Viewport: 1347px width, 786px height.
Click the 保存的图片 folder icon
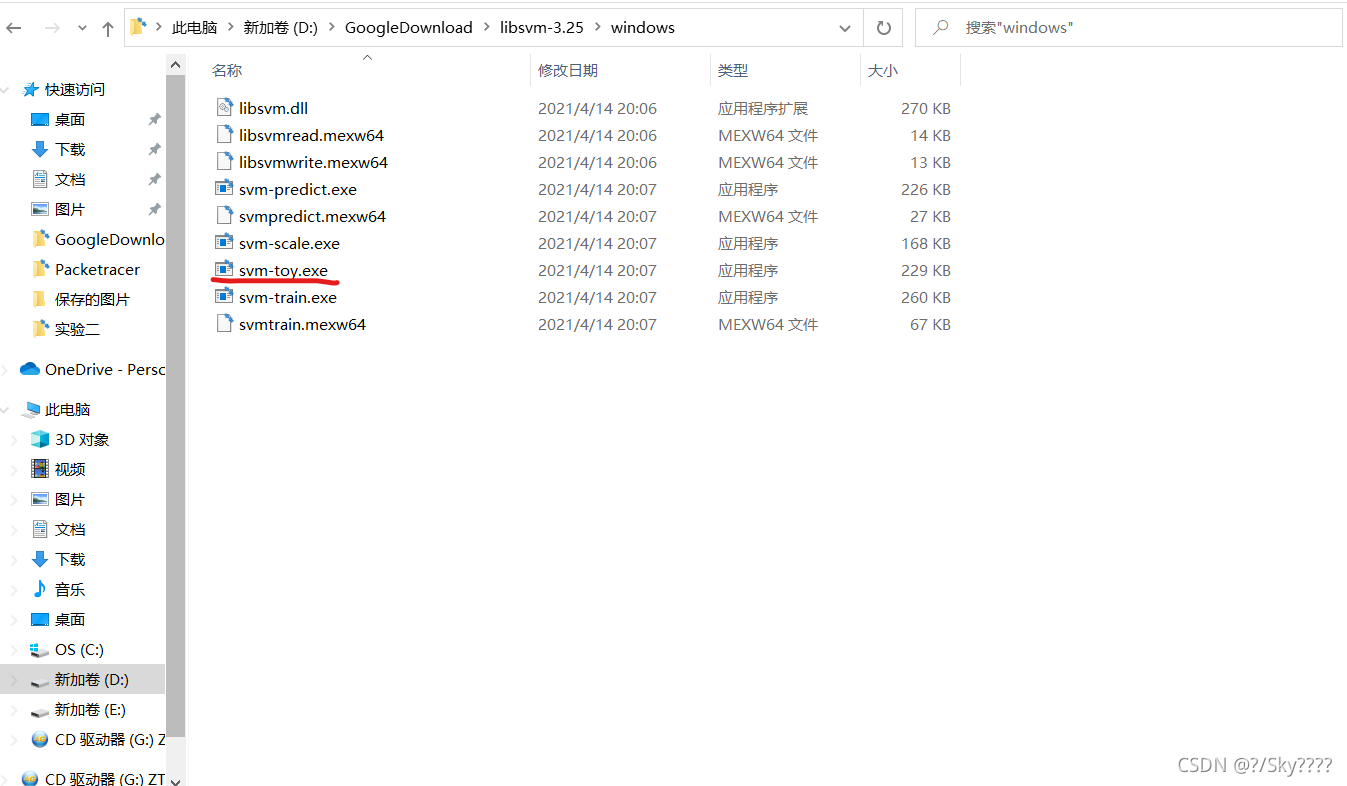(40, 299)
